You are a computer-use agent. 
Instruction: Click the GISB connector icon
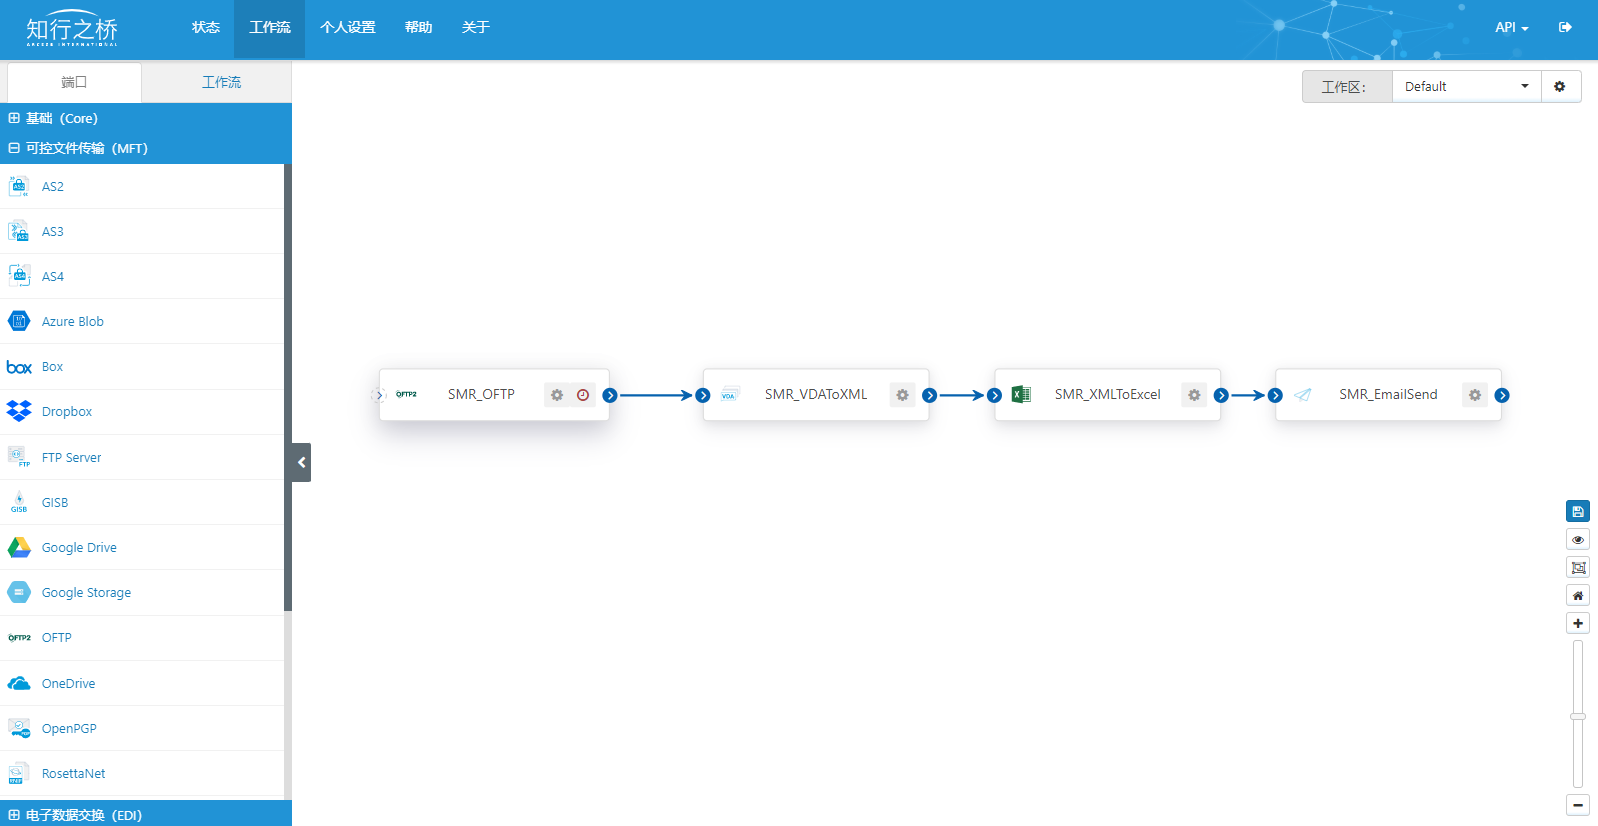pyautogui.click(x=19, y=502)
